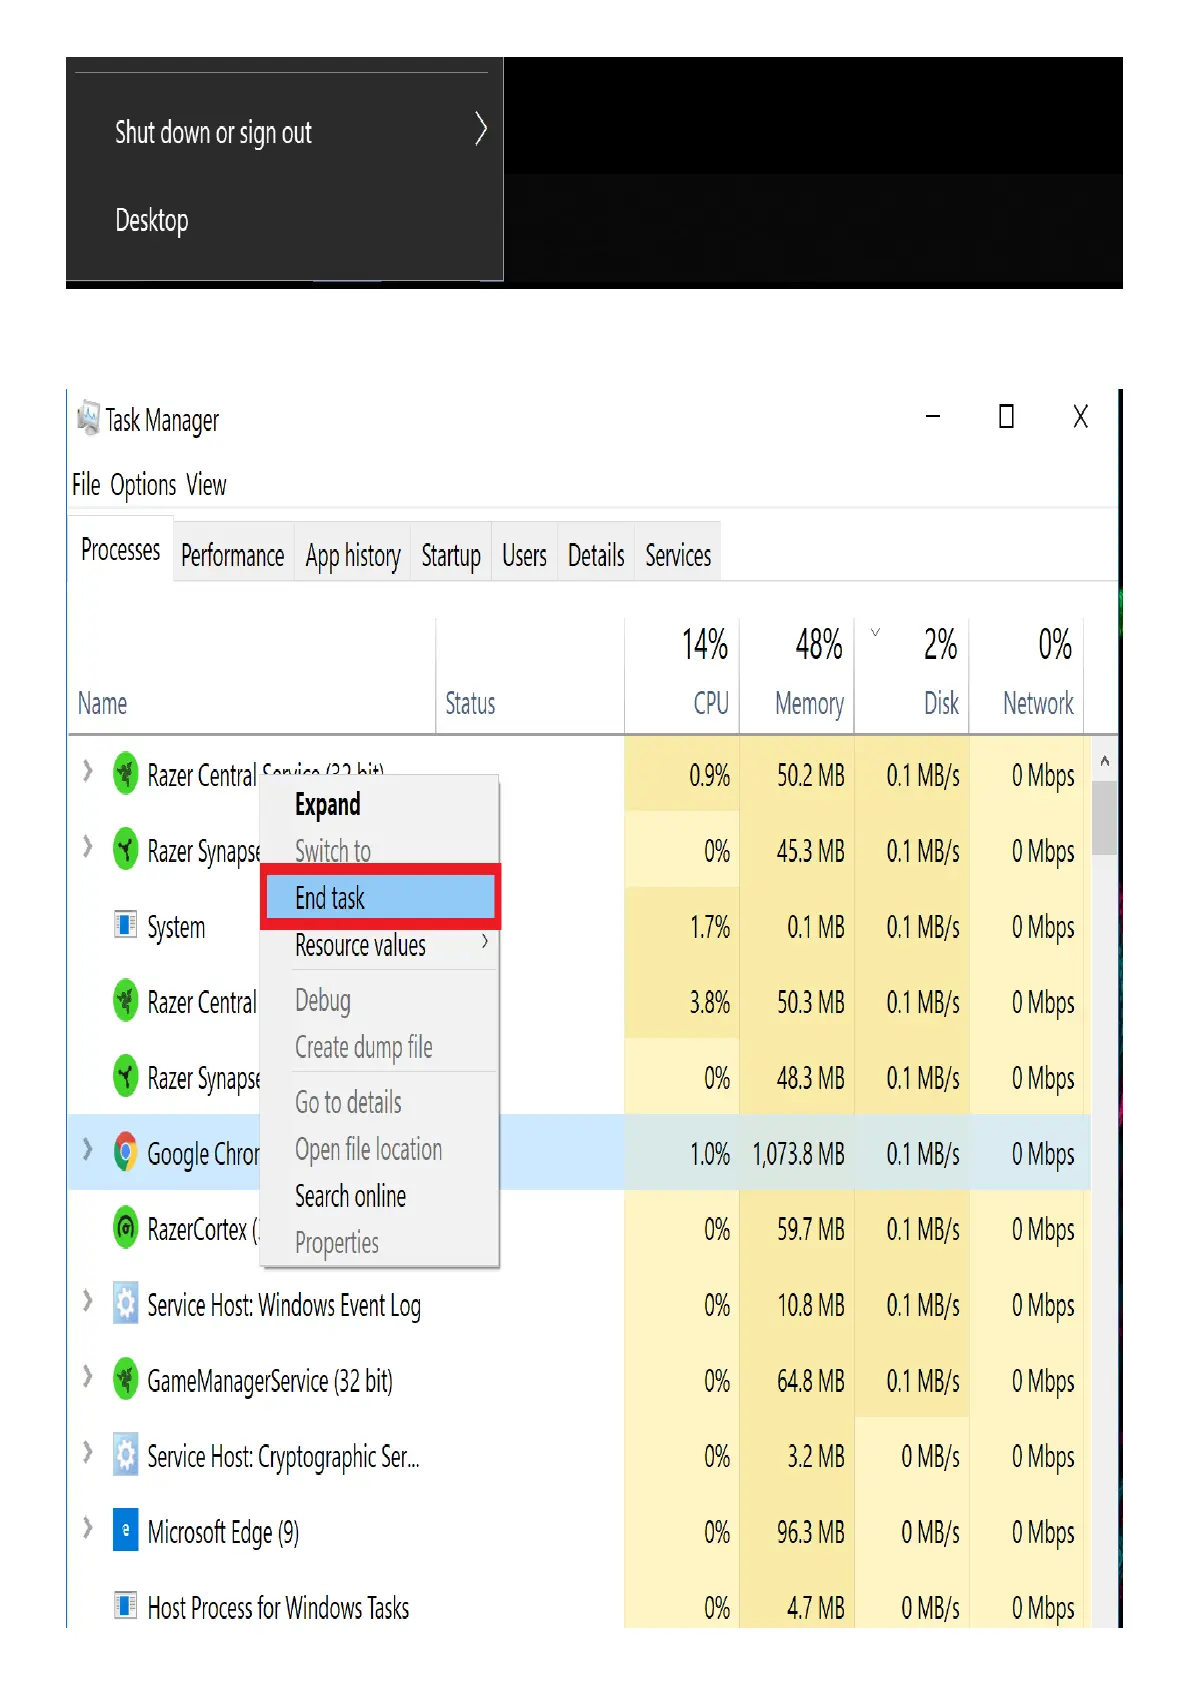Image resolution: width=1190 pixels, height=1684 pixels.
Task: Minimize the Task Manager window
Action: (933, 416)
